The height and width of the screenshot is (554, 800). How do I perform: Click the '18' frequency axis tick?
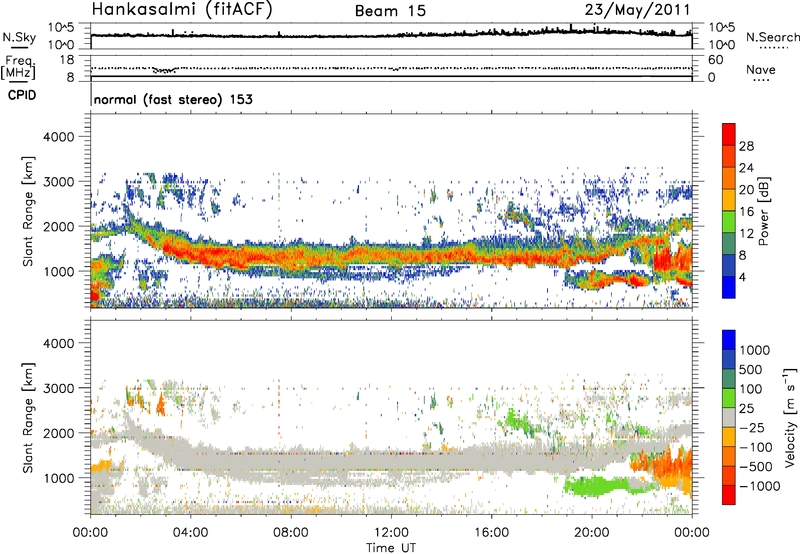[x=67, y=60]
